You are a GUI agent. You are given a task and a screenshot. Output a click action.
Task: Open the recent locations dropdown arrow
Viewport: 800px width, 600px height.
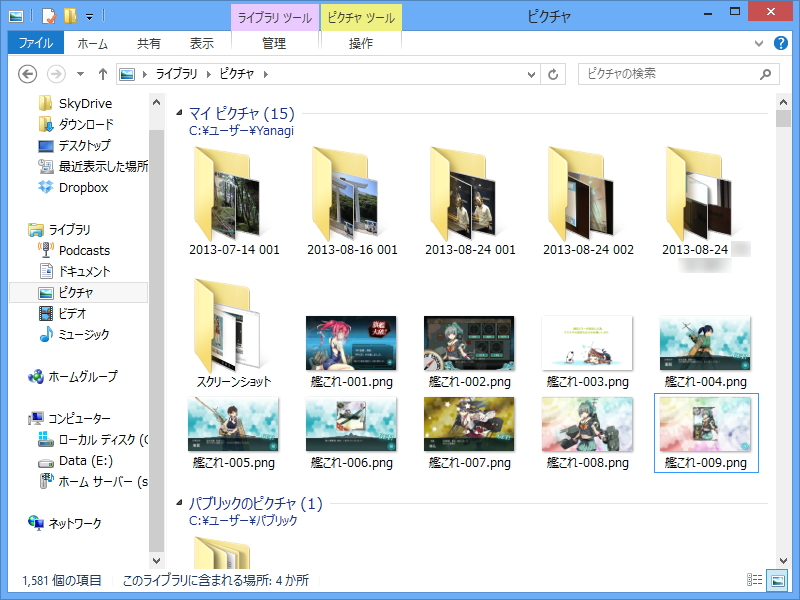[x=80, y=74]
